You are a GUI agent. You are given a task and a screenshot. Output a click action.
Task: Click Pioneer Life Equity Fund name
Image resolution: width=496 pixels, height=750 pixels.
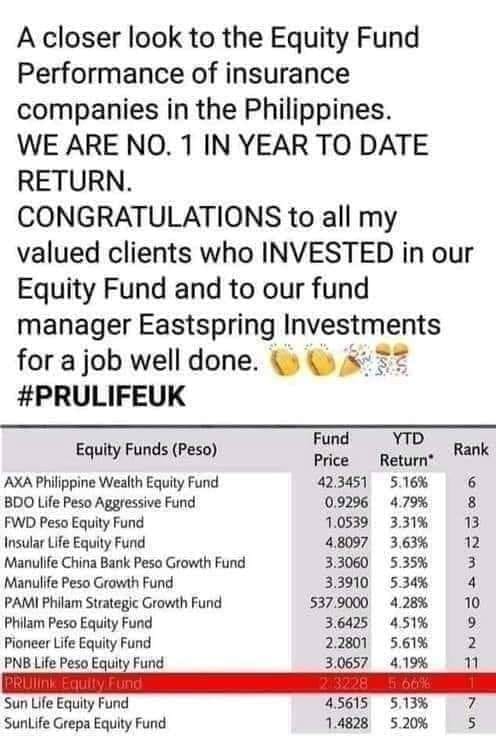[x=77, y=643]
